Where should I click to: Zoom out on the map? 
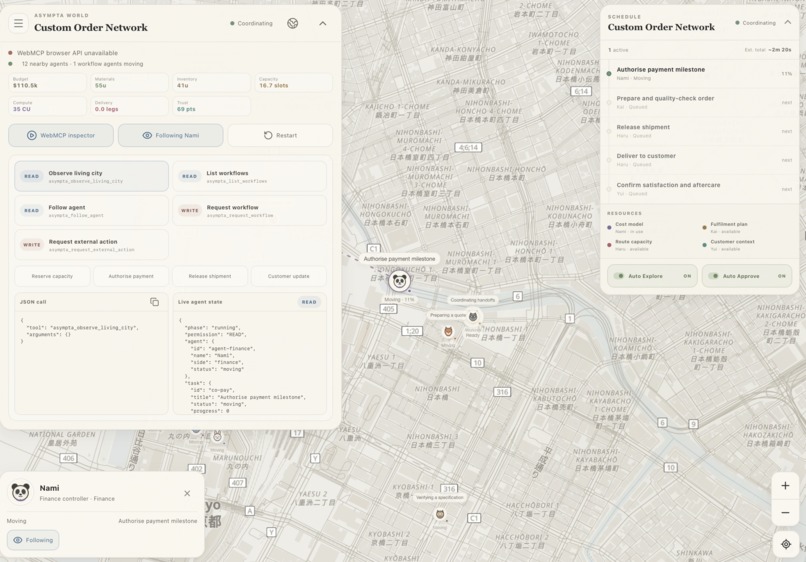coord(785,513)
